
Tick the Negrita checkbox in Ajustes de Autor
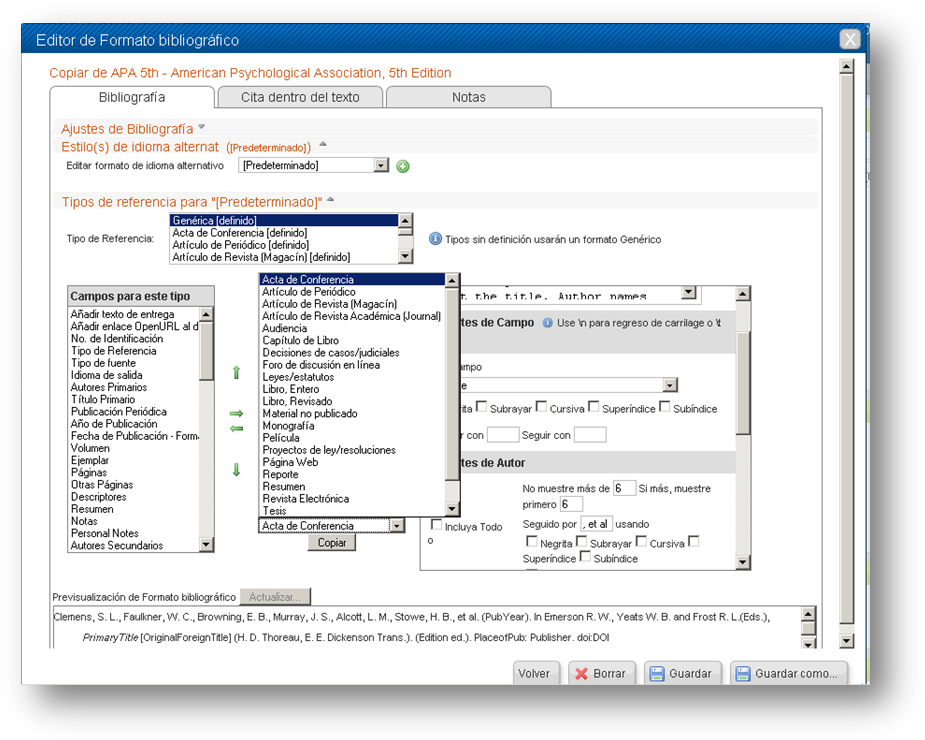[x=532, y=541]
